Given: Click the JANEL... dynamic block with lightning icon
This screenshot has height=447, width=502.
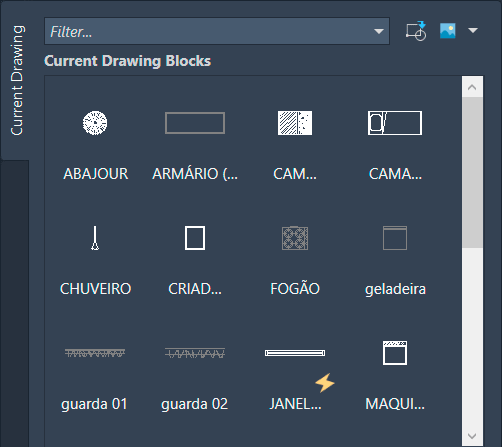Looking at the screenshot, I should [x=295, y=353].
